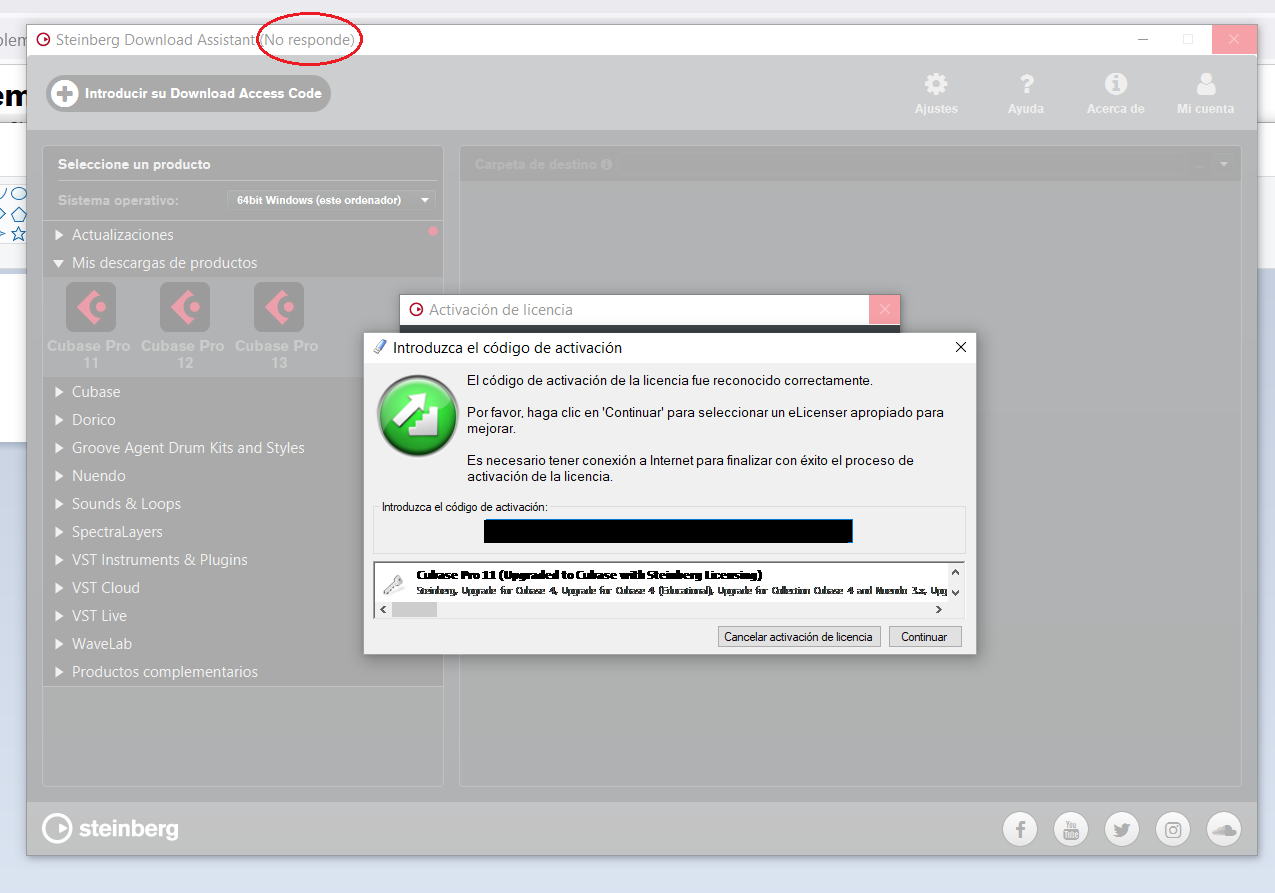
Task: Select pentagon shape in background window
Action: [x=18, y=214]
